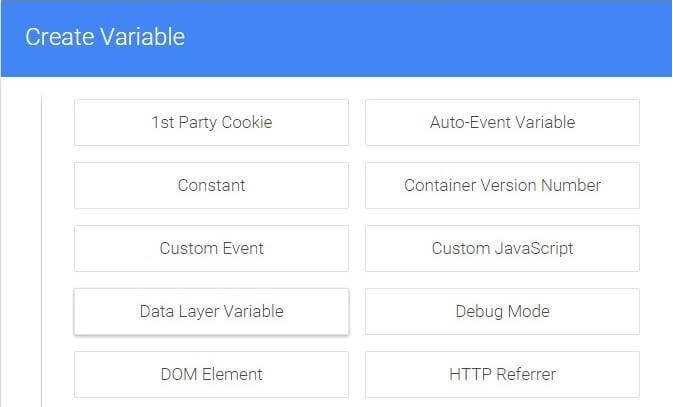Create a variable holding a constant value

[x=211, y=185]
